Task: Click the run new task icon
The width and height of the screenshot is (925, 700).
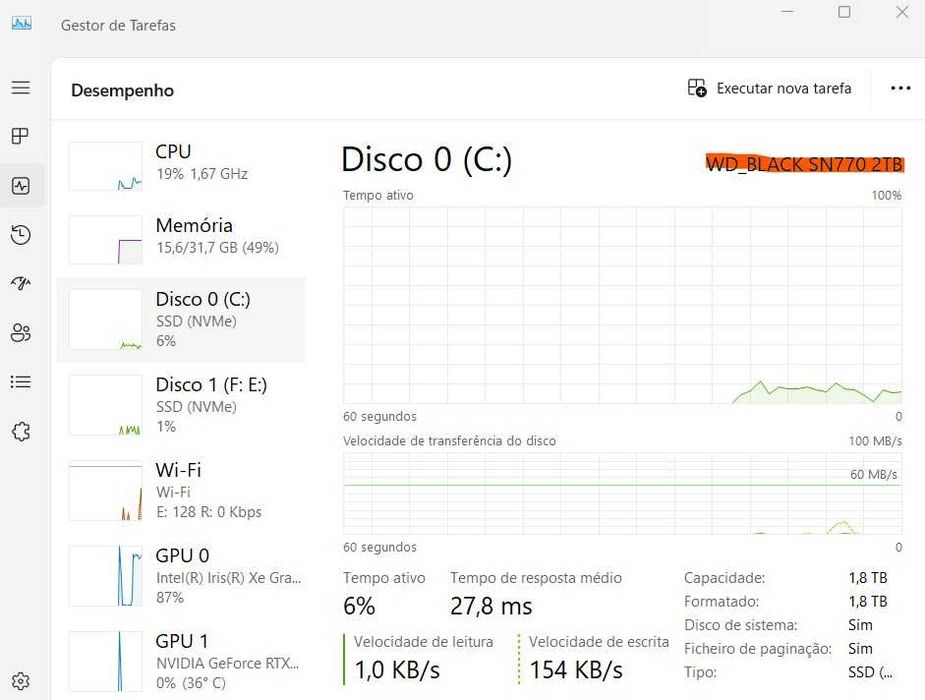Action: pyautogui.click(x=697, y=88)
